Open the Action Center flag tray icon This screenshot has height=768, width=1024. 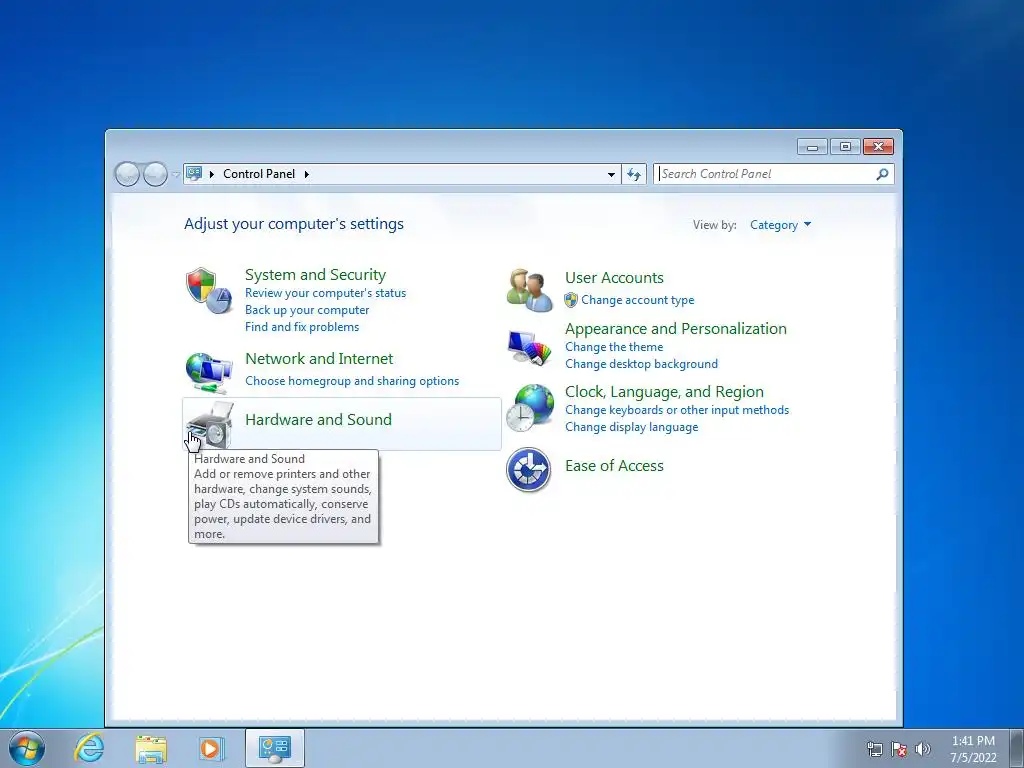pyautogui.click(x=899, y=749)
